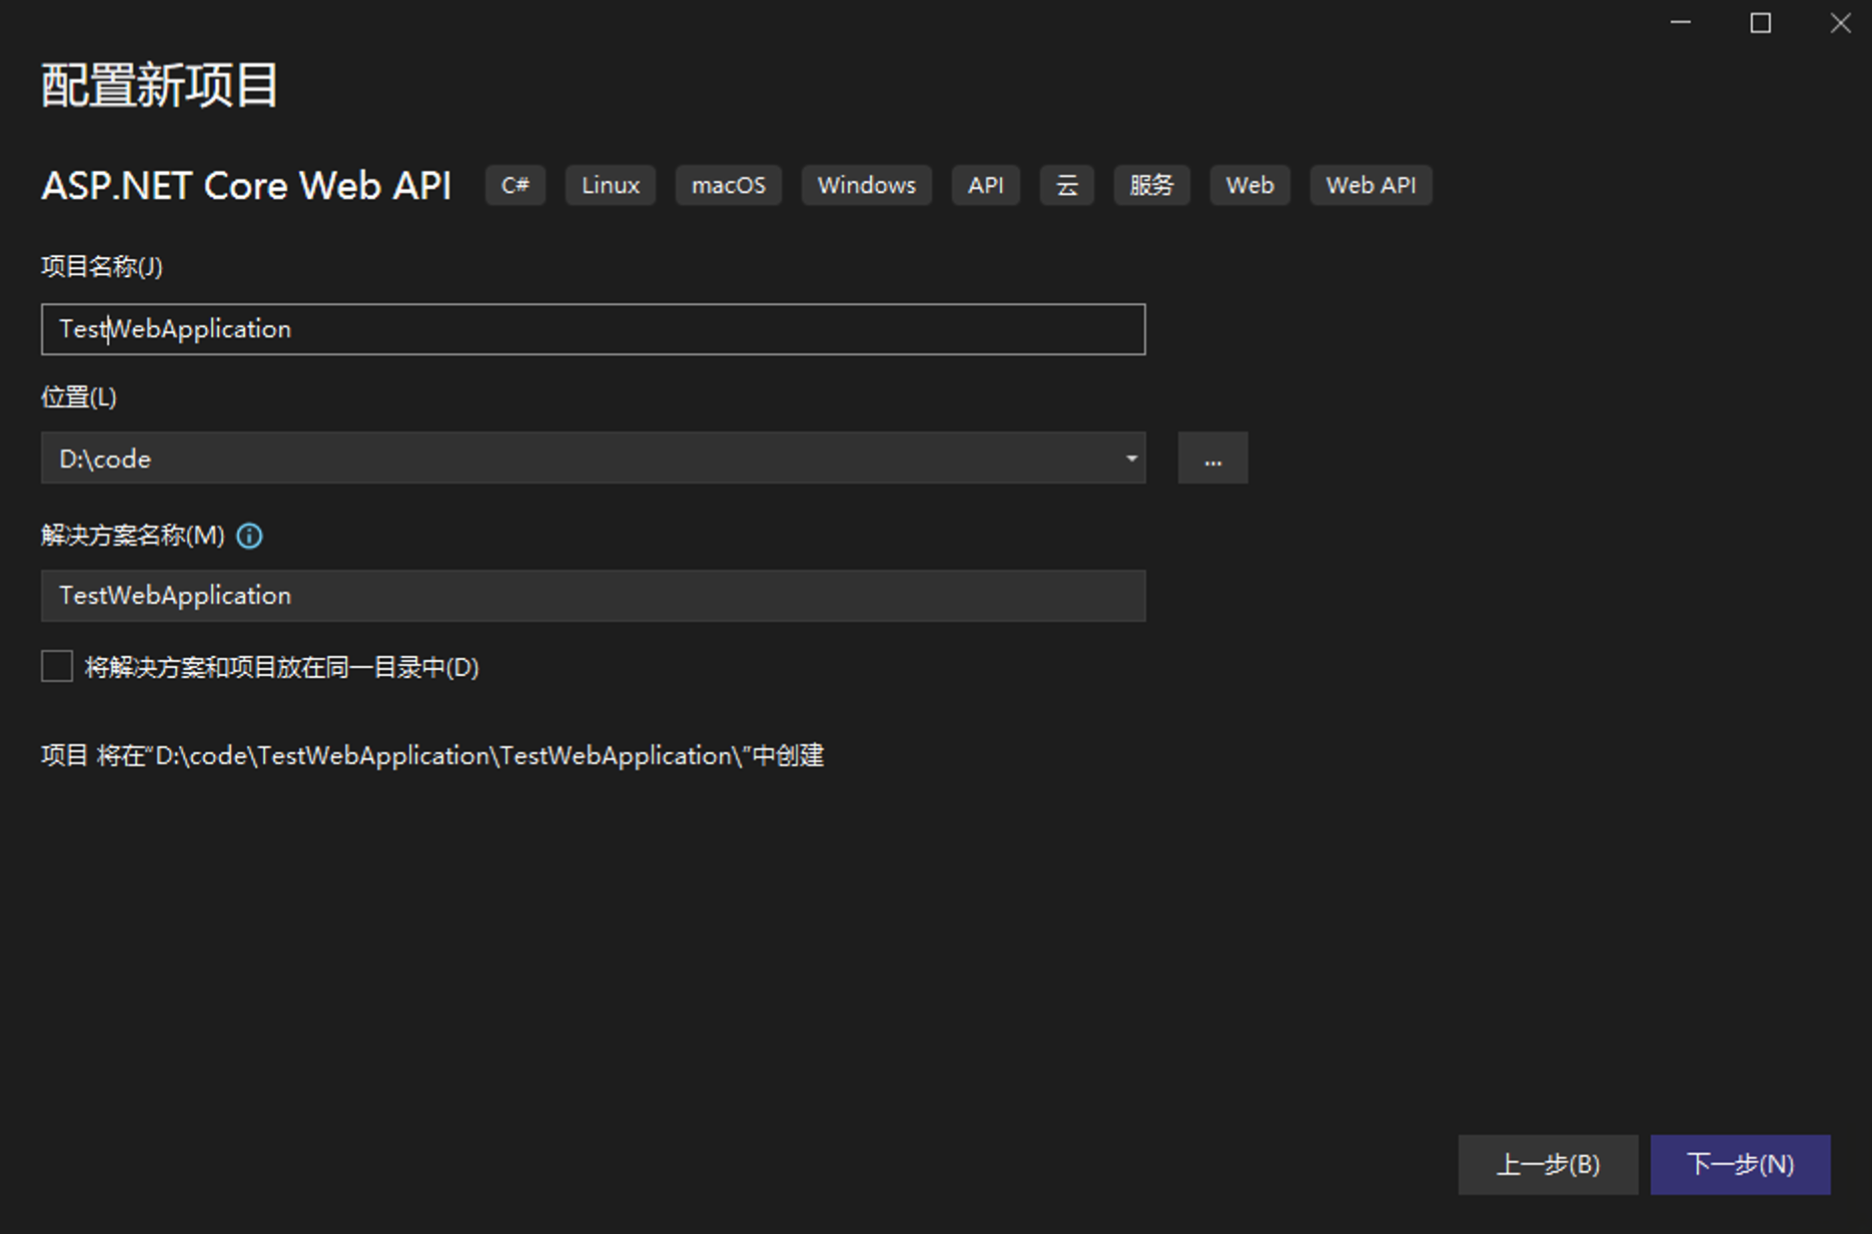Image resolution: width=1872 pixels, height=1234 pixels.
Task: Select the D:\code path text
Action: click(104, 458)
